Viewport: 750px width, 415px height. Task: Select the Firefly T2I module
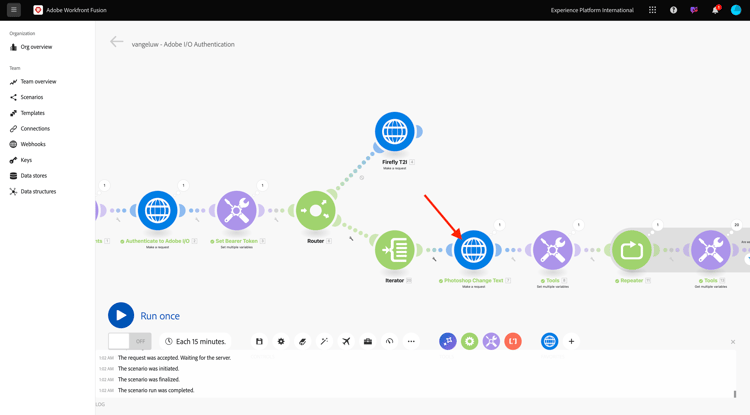coord(395,131)
